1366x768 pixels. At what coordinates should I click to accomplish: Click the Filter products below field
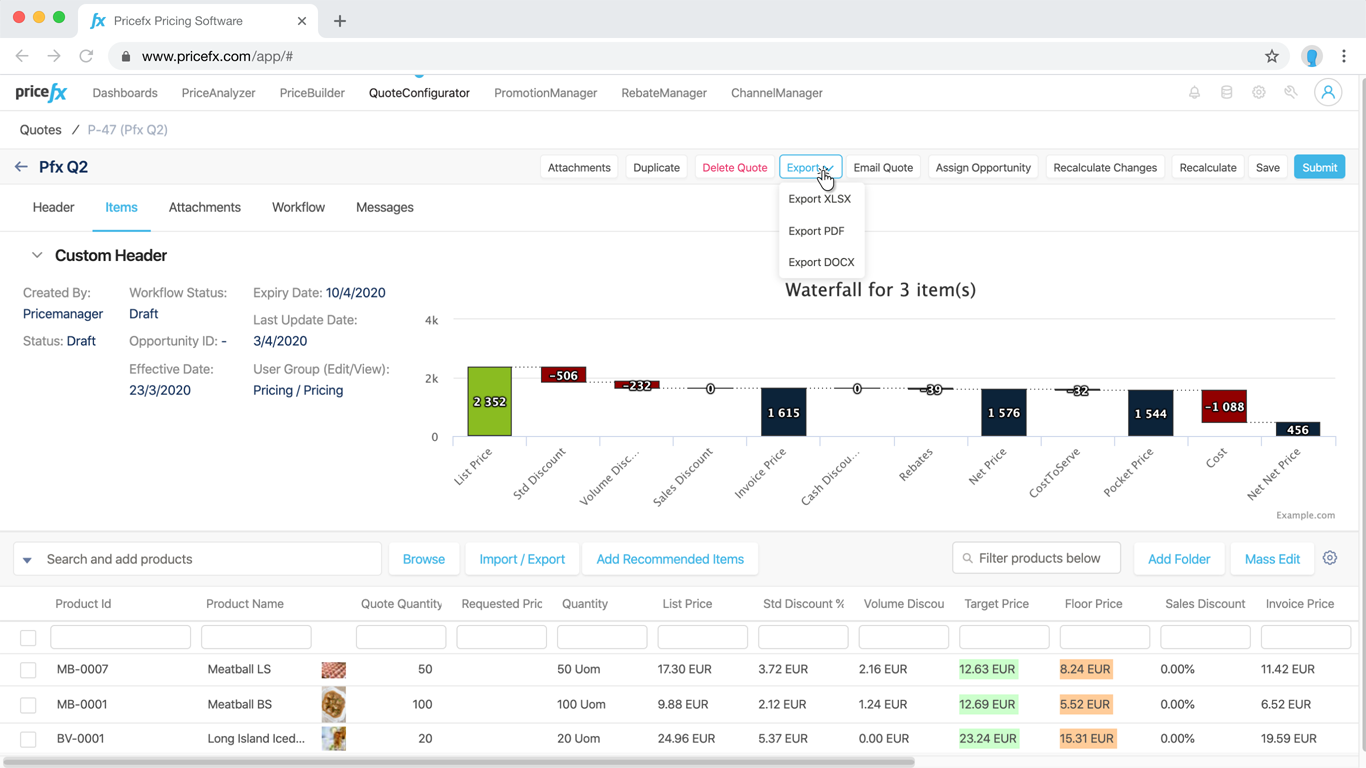tap(1037, 558)
